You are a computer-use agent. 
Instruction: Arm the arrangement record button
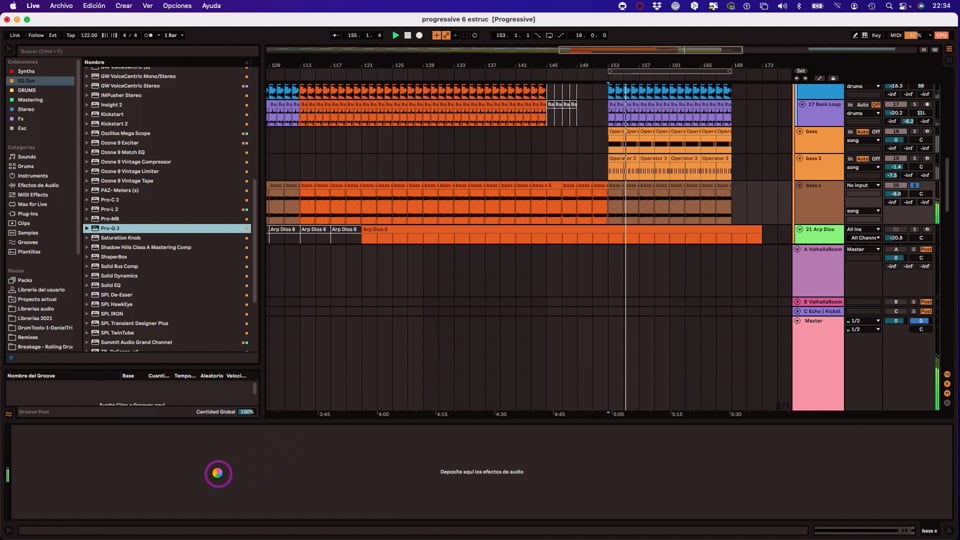(x=419, y=36)
